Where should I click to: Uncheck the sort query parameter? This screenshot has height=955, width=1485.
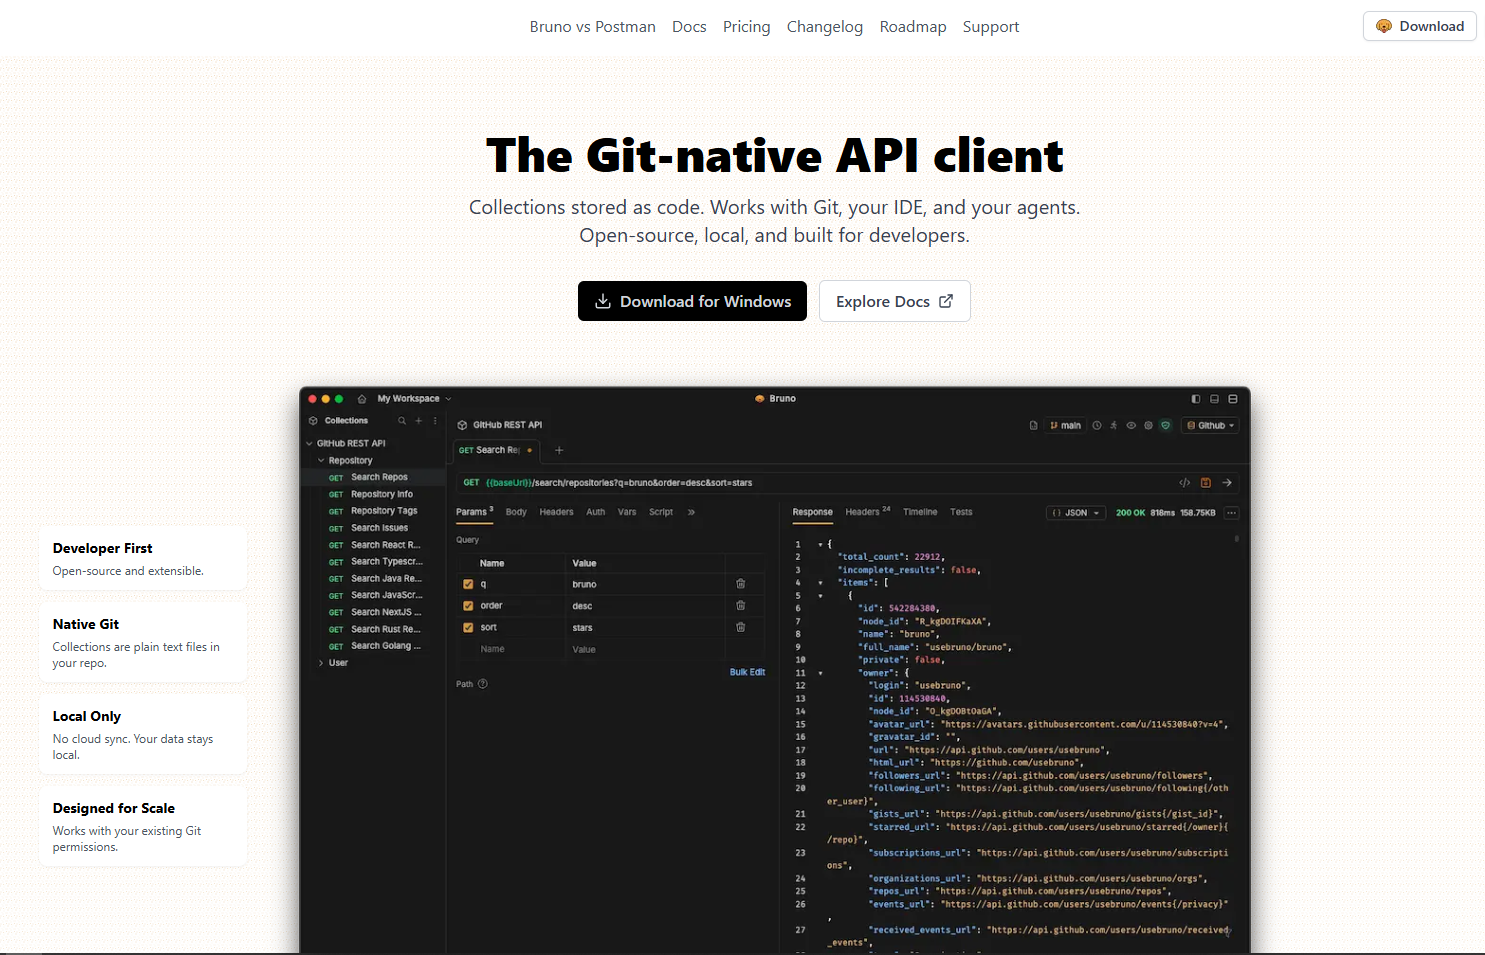468,627
